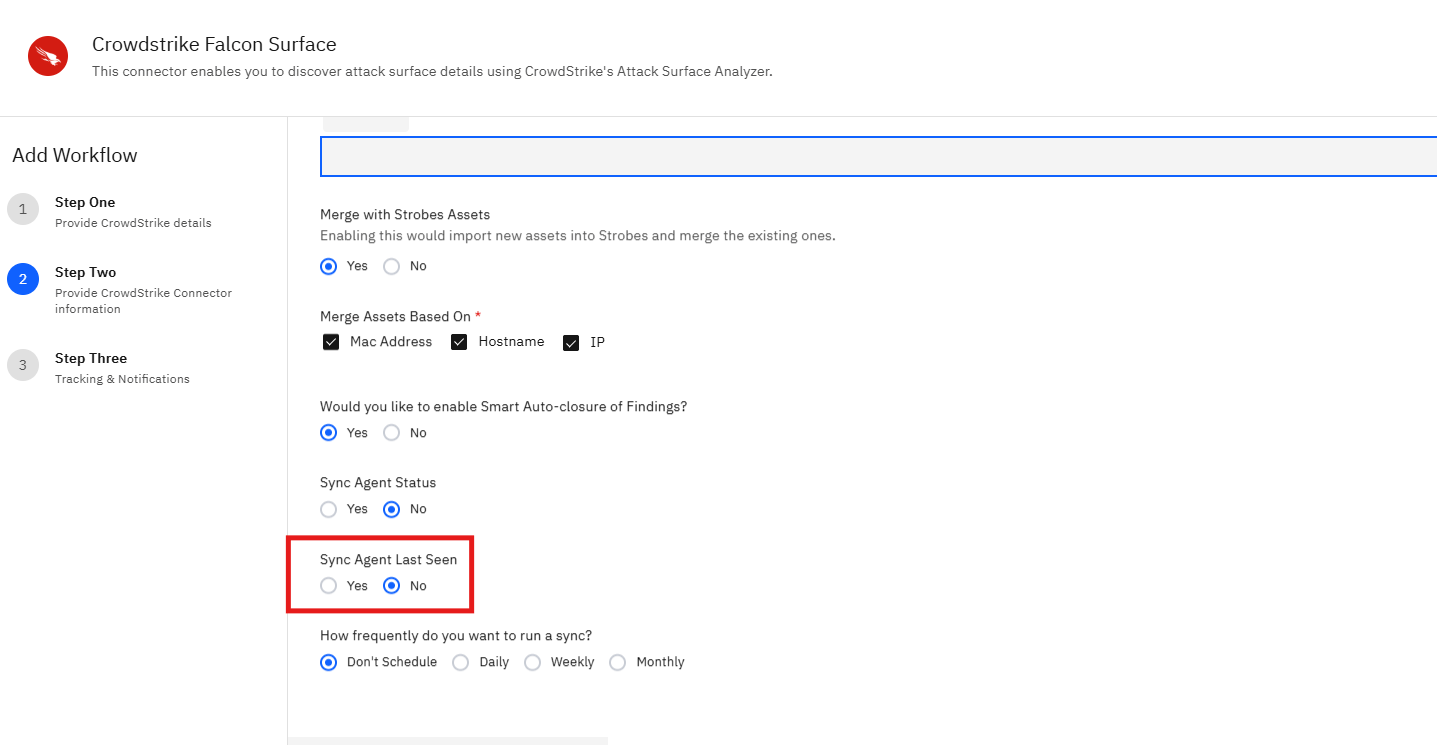This screenshot has height=745, width=1437.
Task: Select Yes for Merge with Strobes Assets
Action: [328, 266]
